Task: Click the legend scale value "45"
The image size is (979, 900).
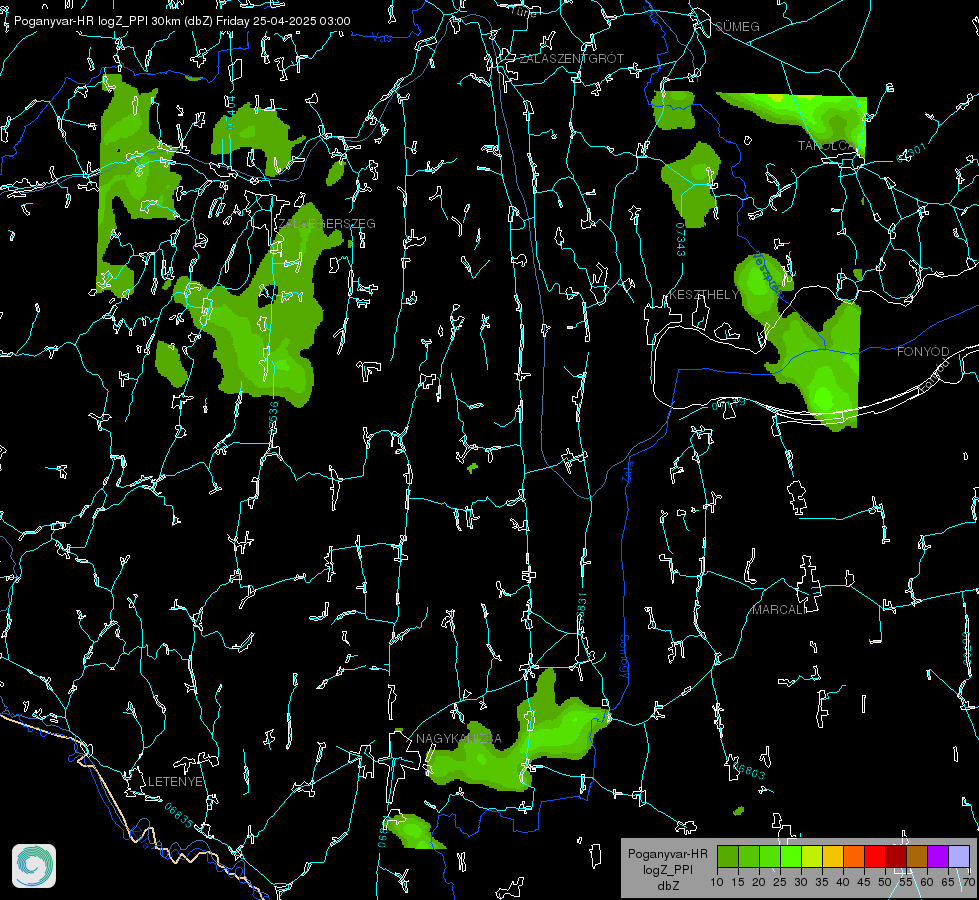Action: click(864, 883)
